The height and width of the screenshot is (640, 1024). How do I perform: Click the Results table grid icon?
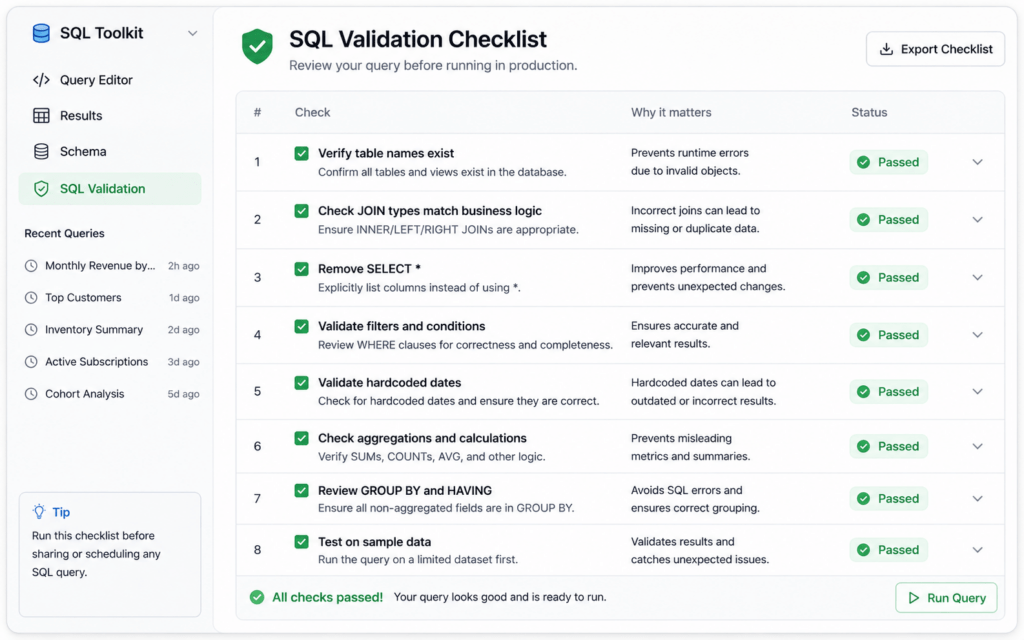point(41,116)
